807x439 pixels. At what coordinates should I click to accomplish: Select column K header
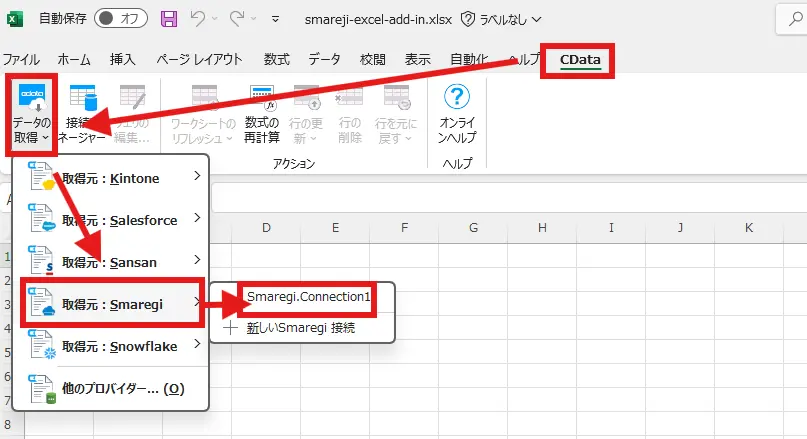click(749, 227)
